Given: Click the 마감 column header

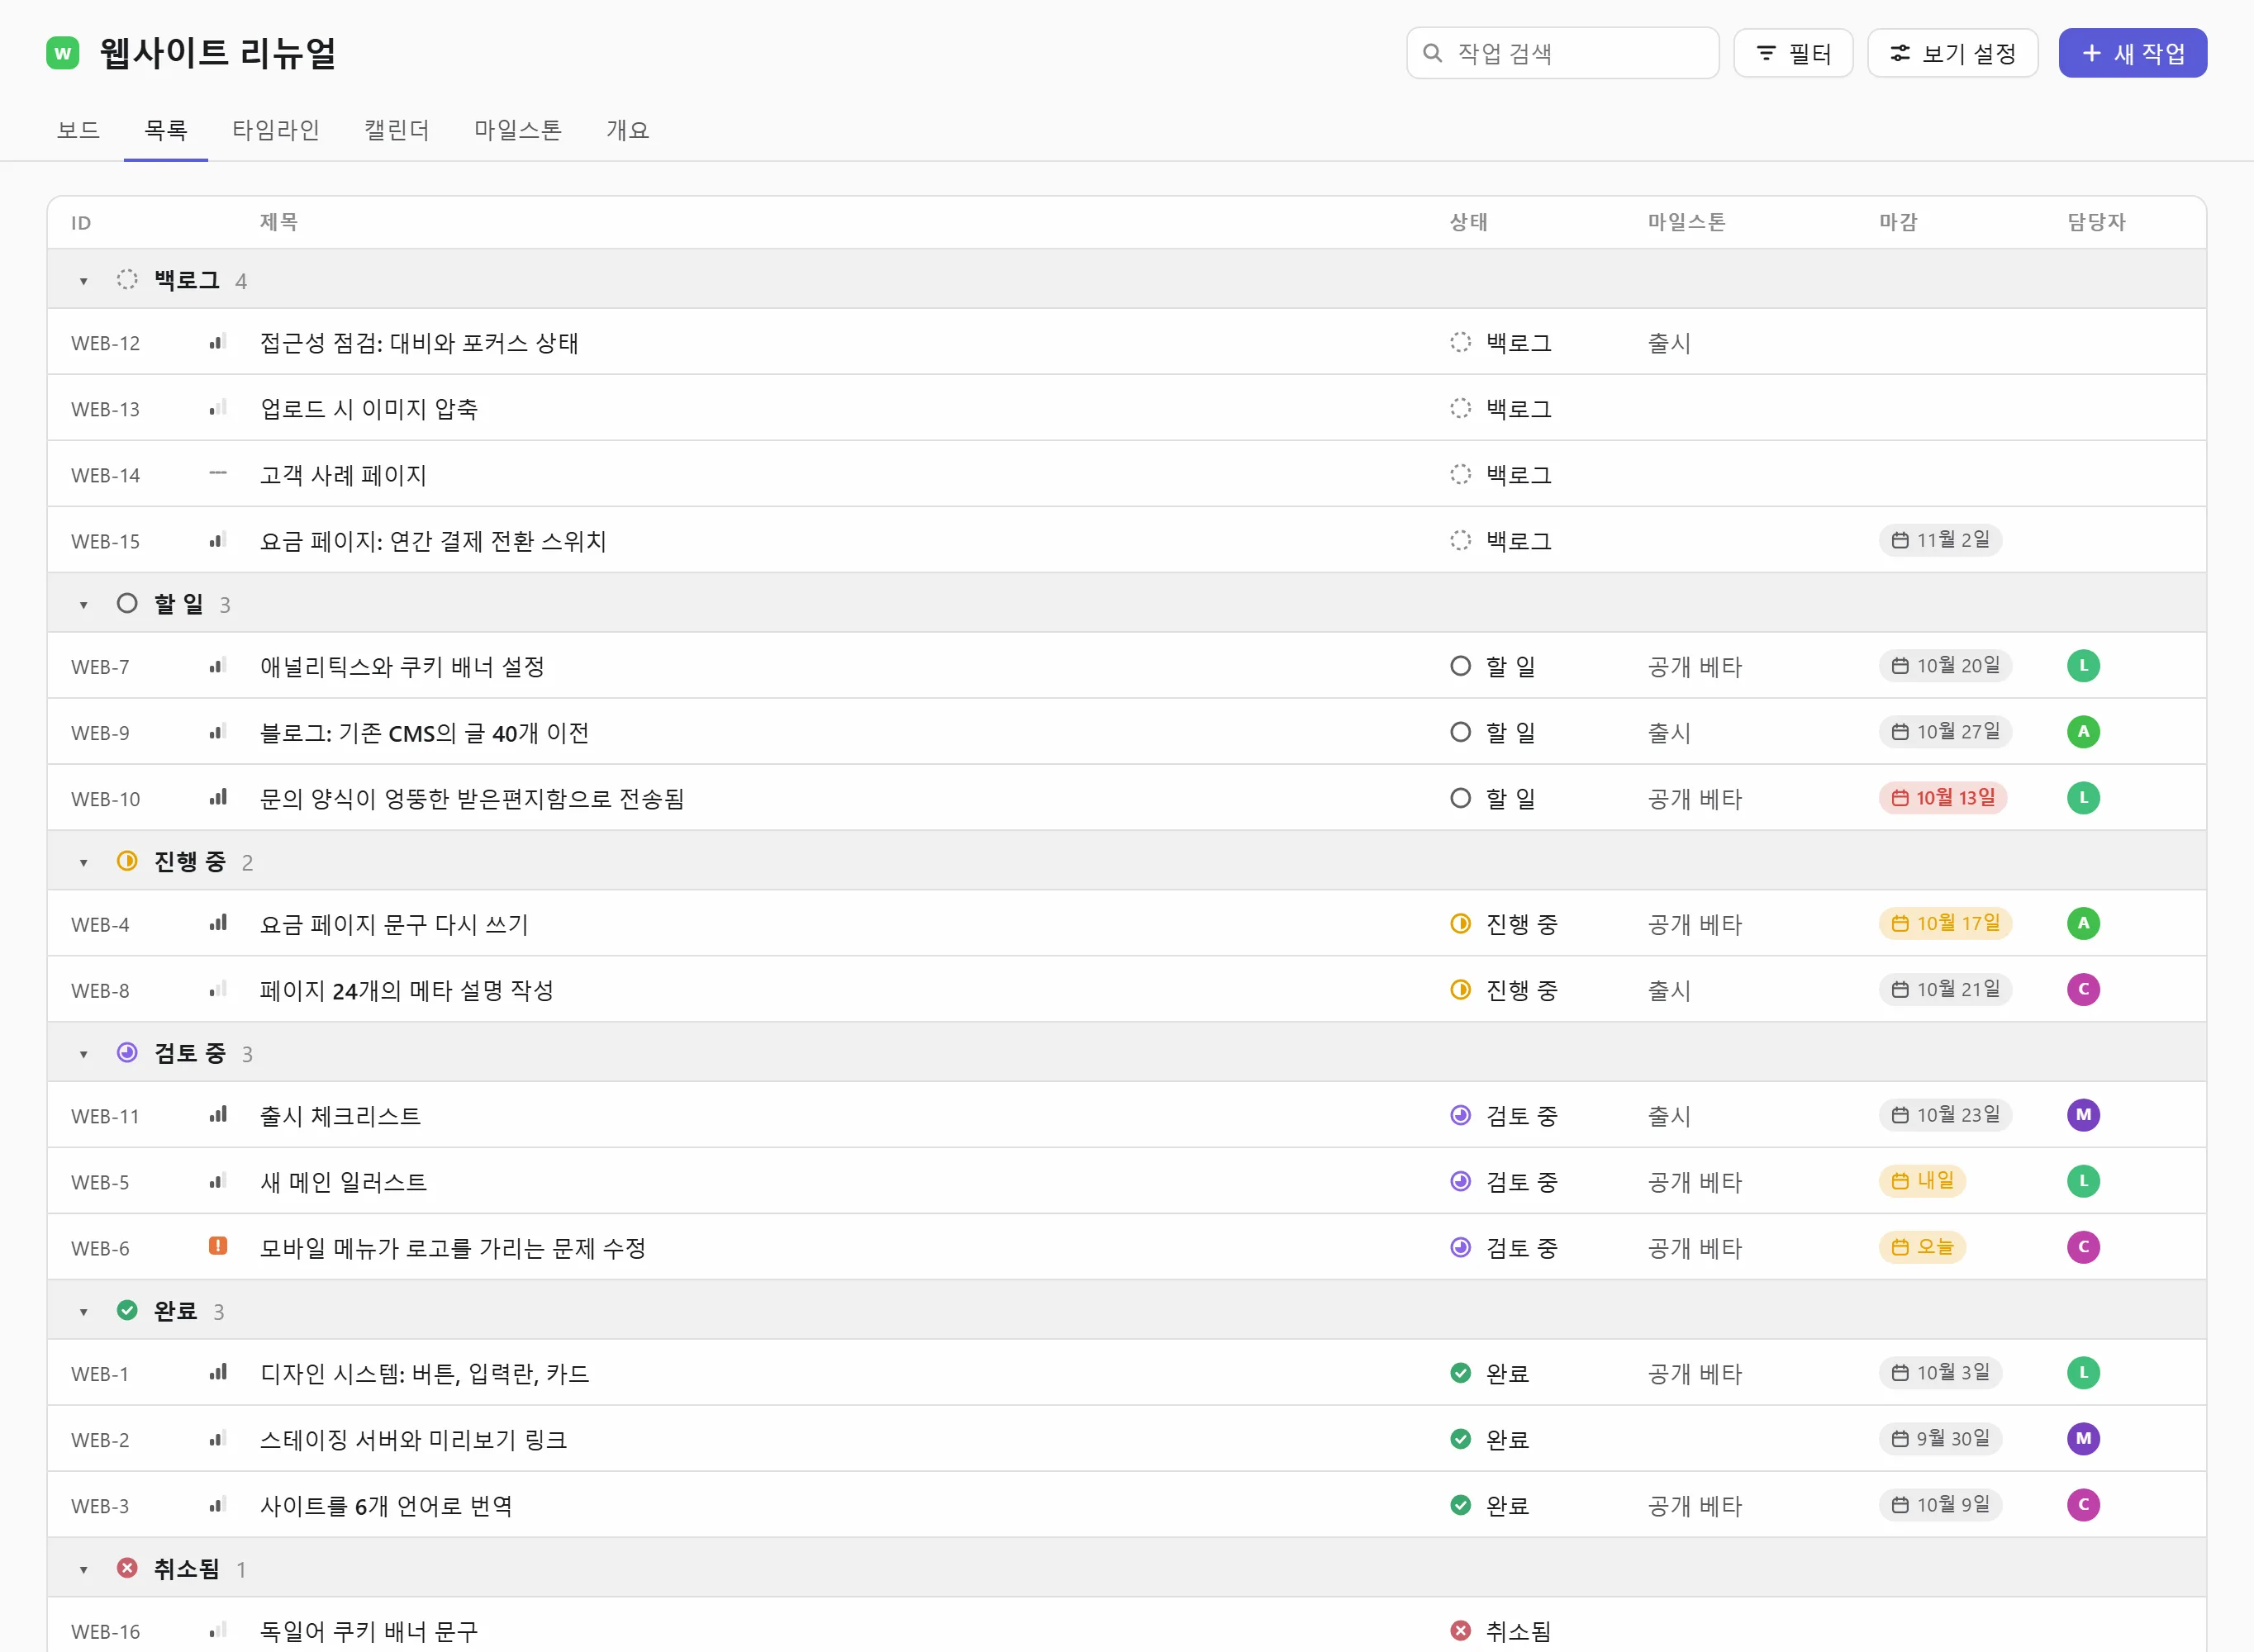Looking at the screenshot, I should 1898,222.
